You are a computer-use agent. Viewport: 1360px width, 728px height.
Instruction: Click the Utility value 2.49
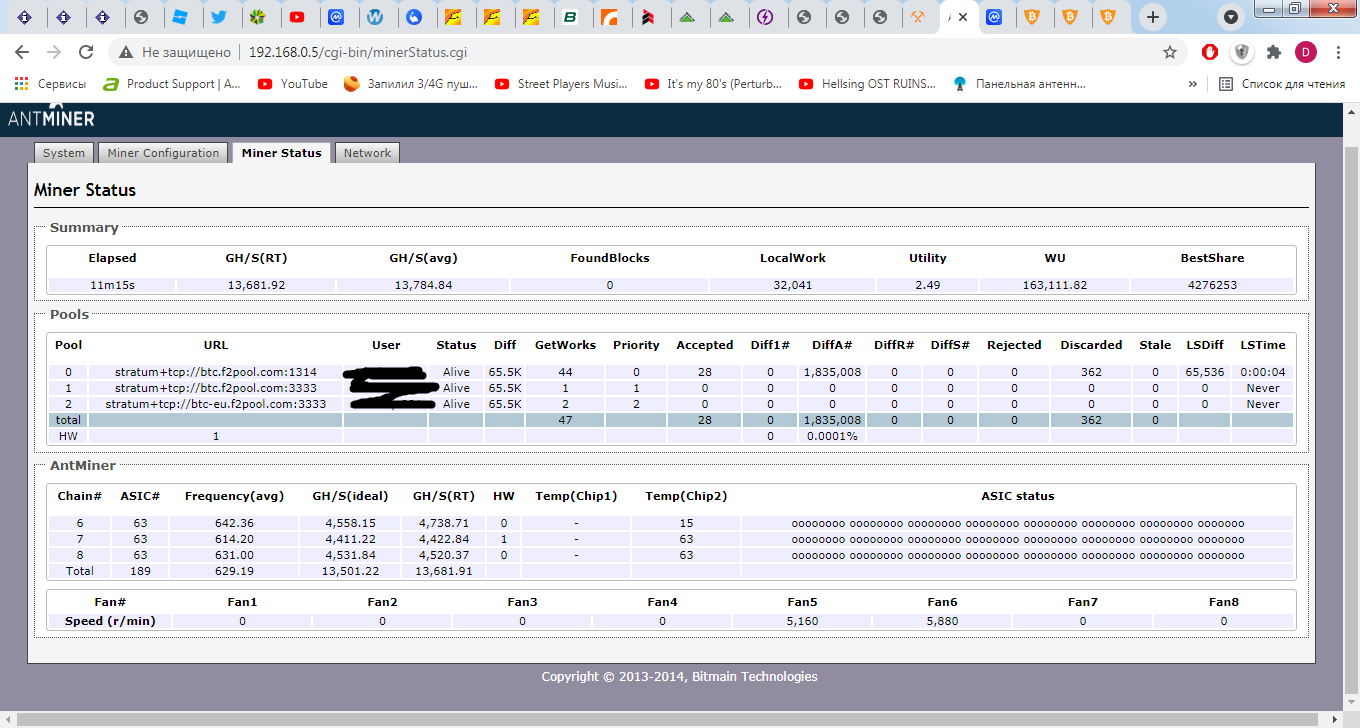[x=927, y=285]
